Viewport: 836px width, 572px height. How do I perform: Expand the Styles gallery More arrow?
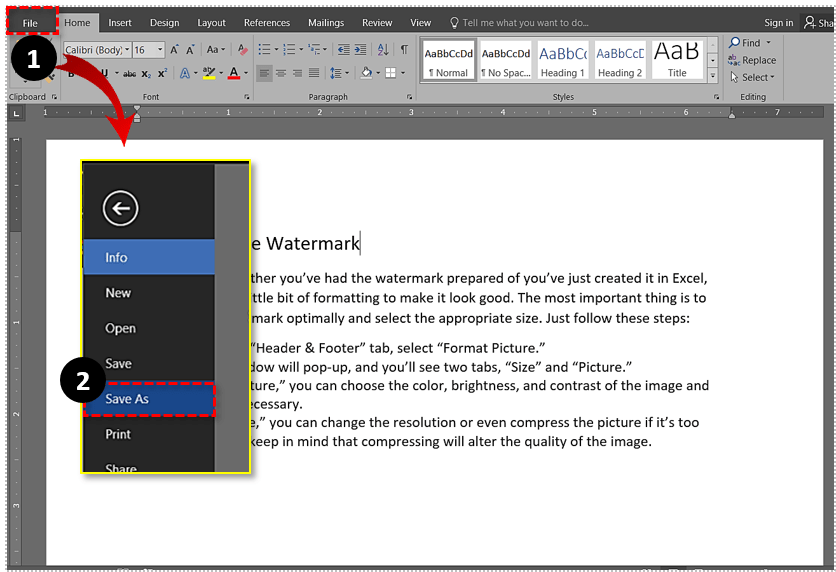(x=713, y=76)
